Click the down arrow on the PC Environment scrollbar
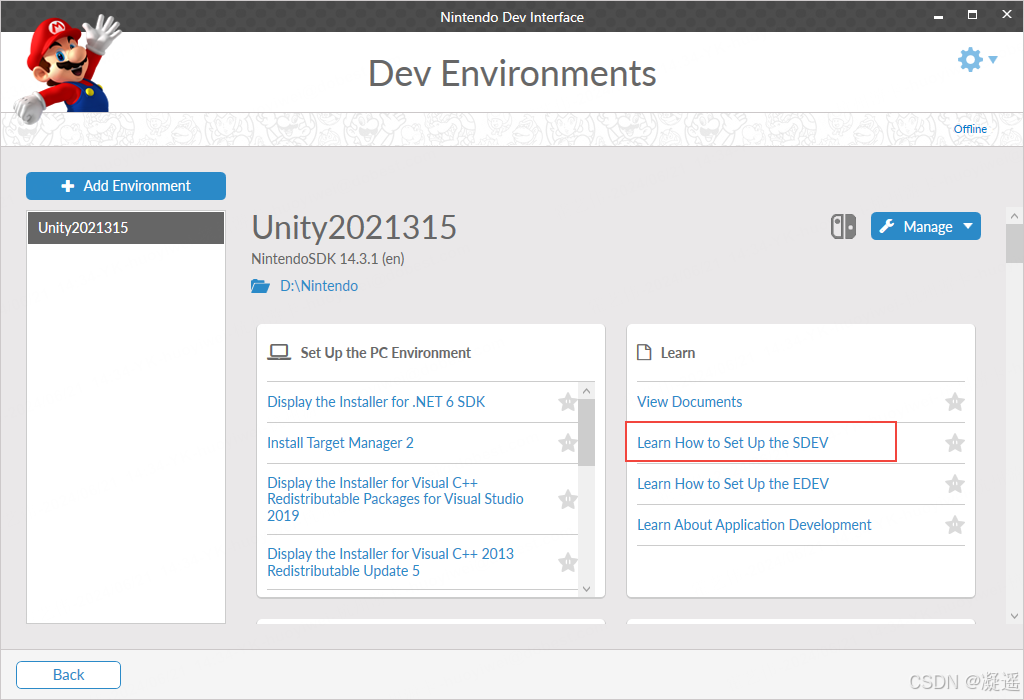Screen dimensions: 1024x700 click(x=585, y=589)
